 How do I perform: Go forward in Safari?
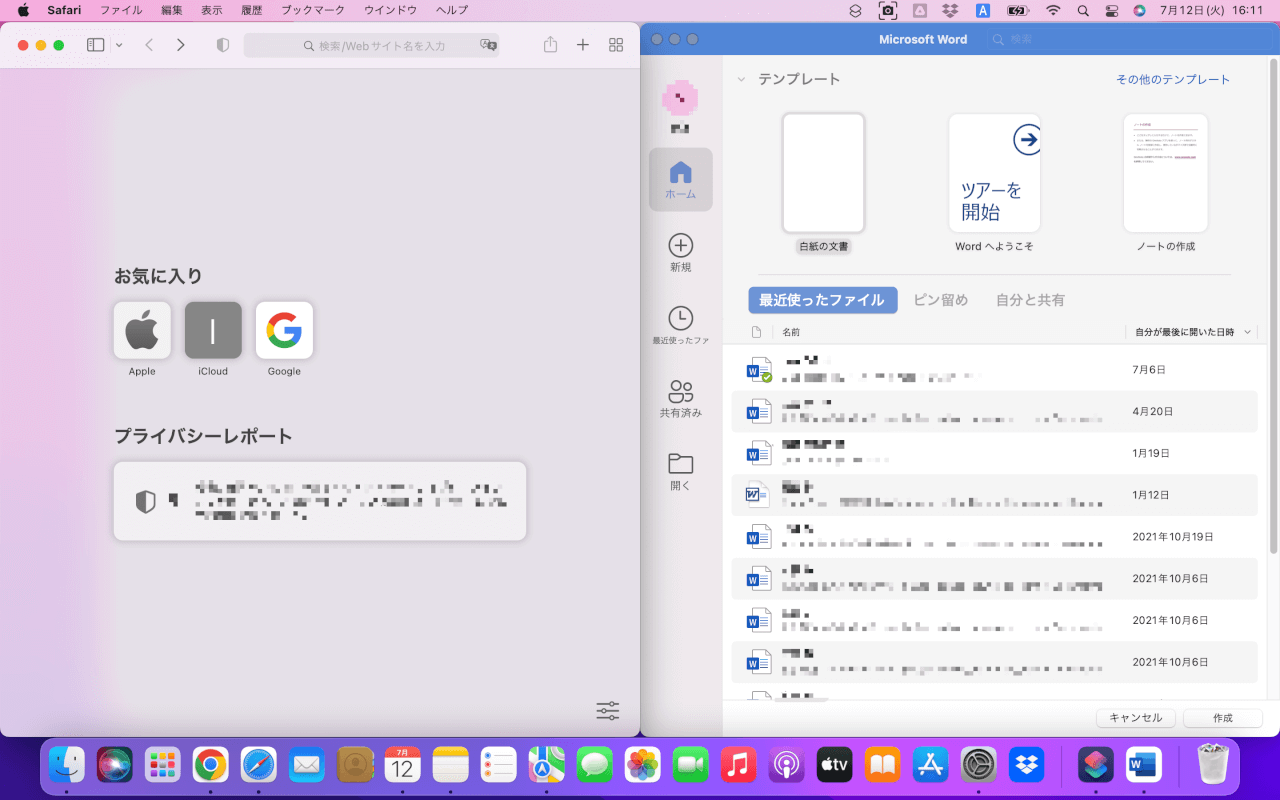coord(180,45)
